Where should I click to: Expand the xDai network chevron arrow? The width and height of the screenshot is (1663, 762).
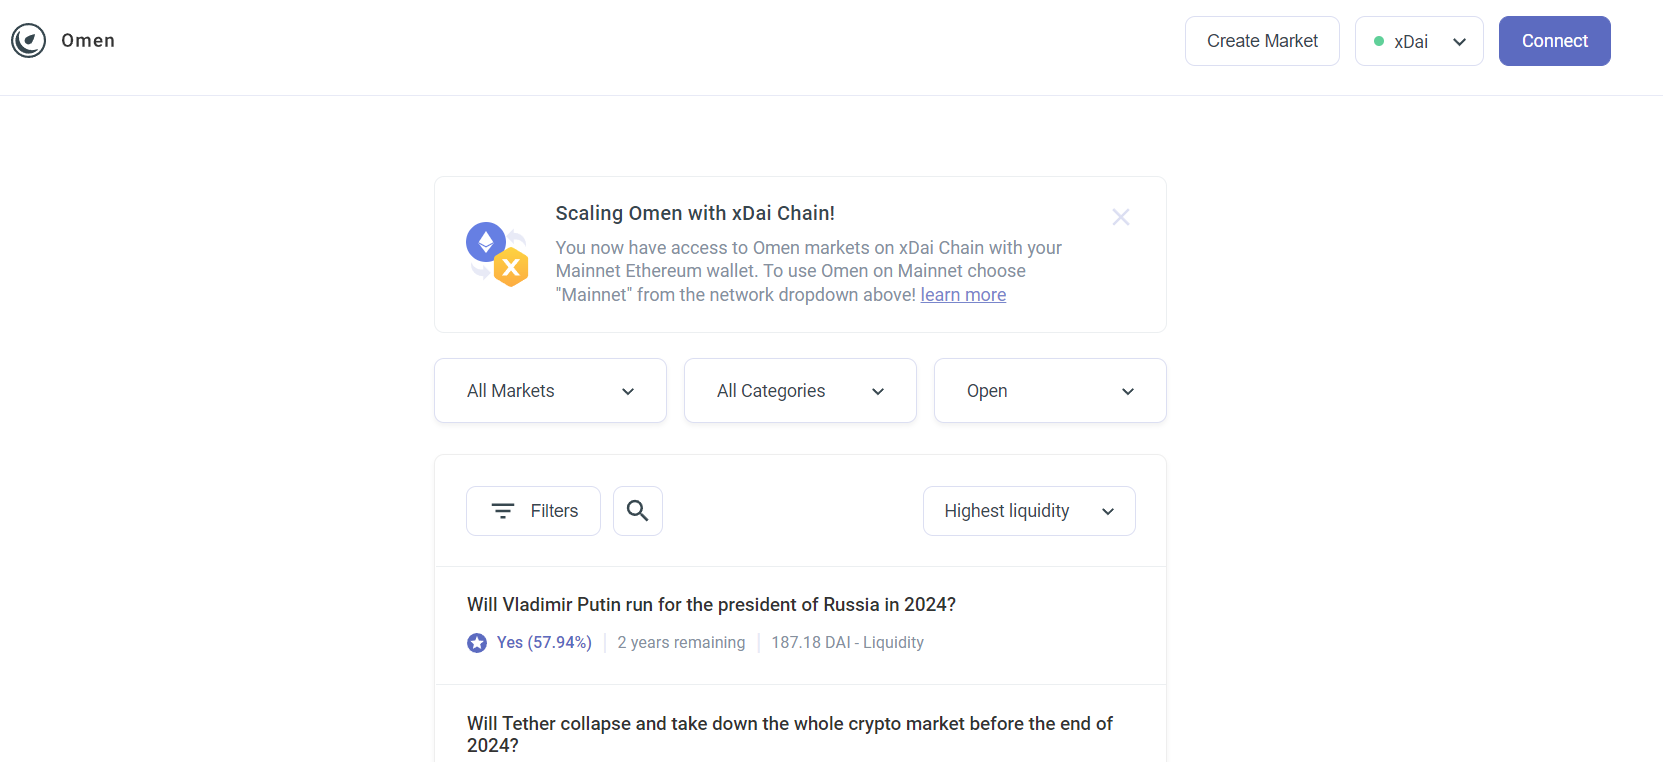tap(1460, 42)
